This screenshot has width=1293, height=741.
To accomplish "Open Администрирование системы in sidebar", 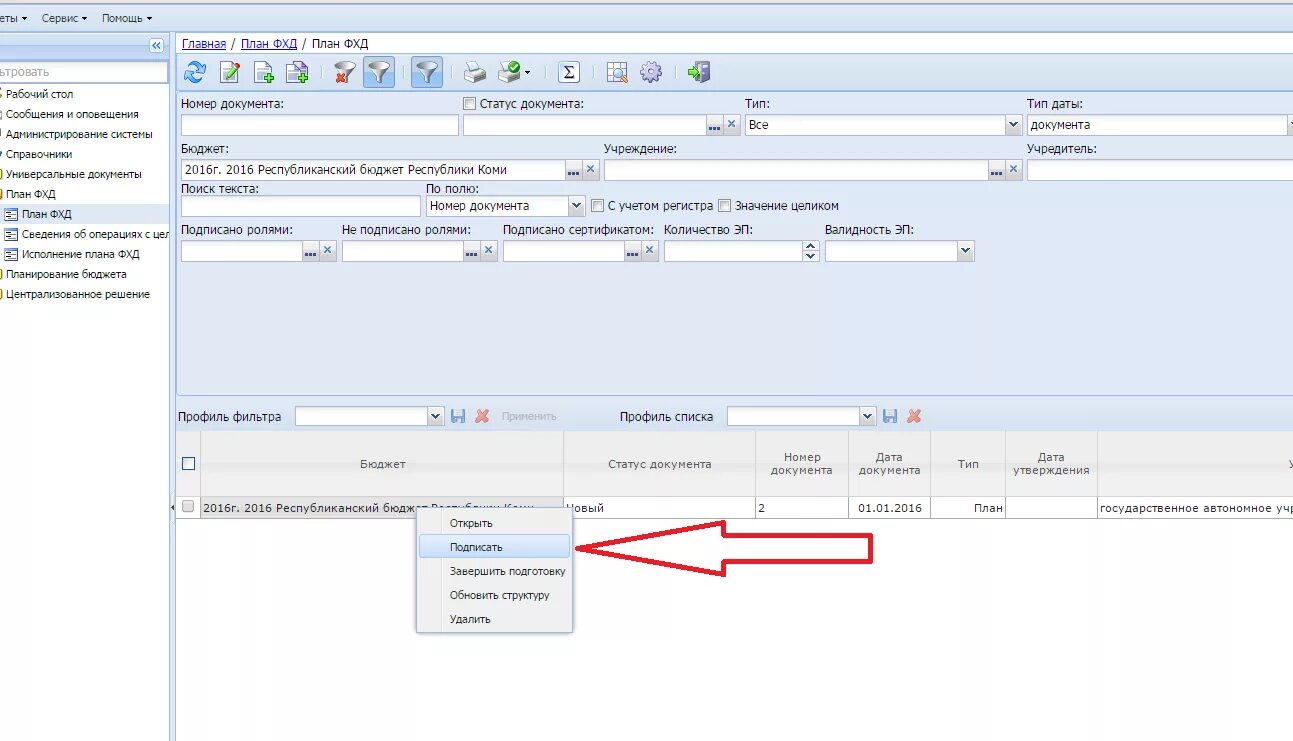I will (x=79, y=134).
